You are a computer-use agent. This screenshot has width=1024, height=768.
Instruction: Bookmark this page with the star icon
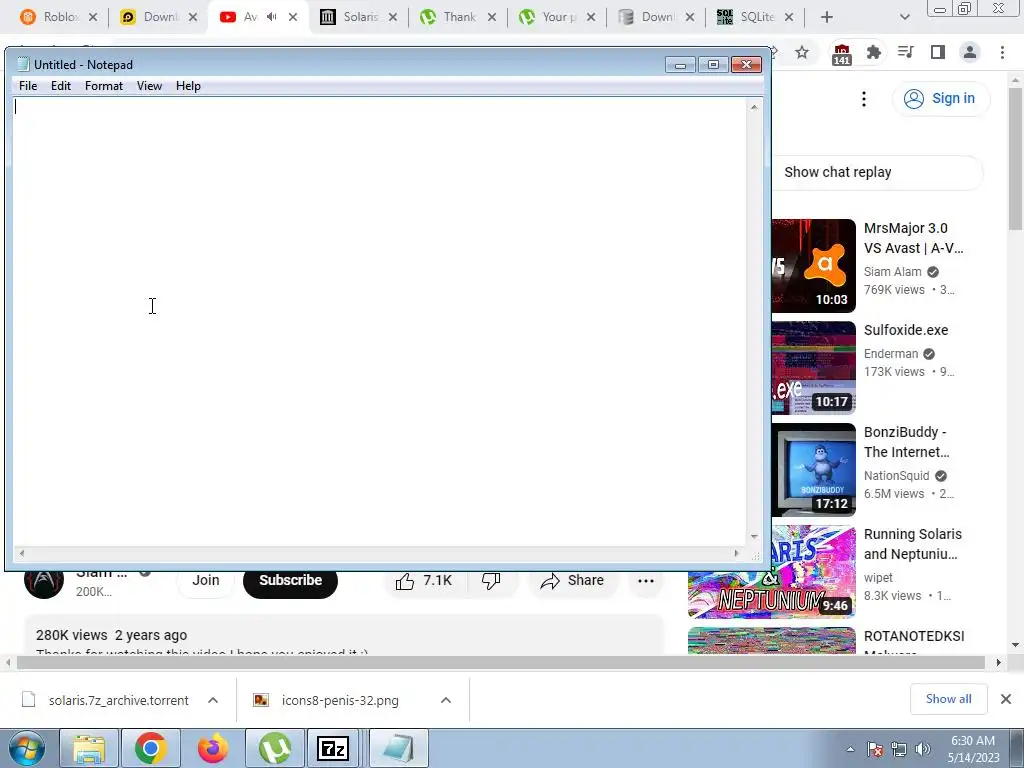pyautogui.click(x=802, y=52)
